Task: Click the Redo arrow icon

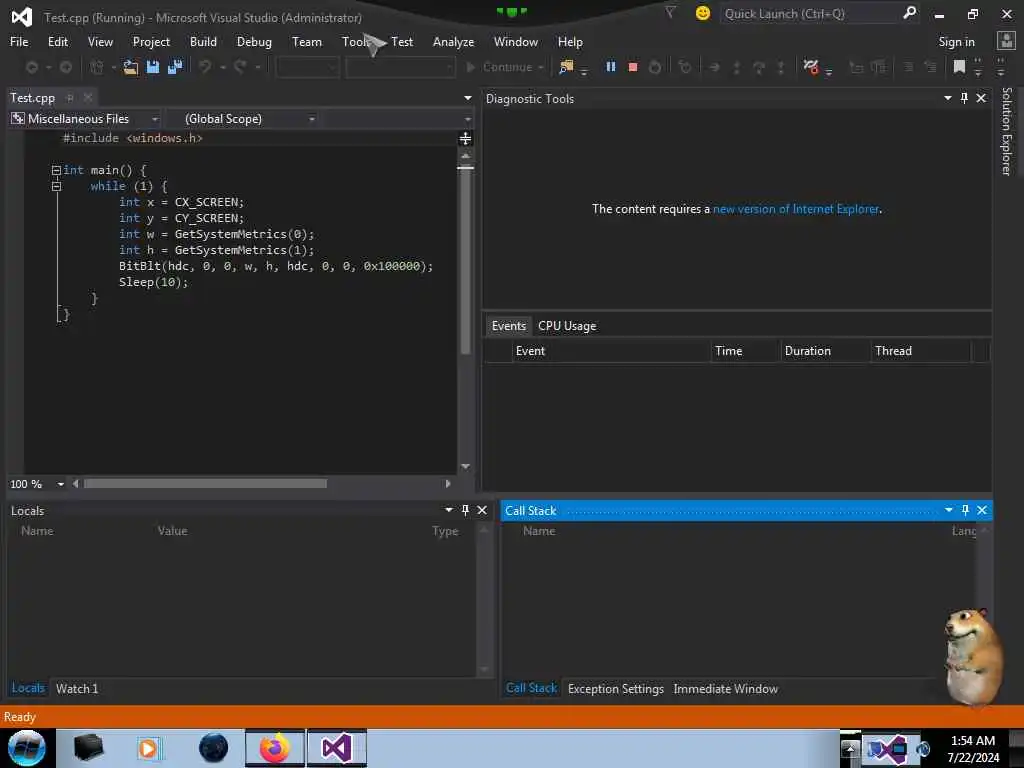Action: [x=240, y=67]
